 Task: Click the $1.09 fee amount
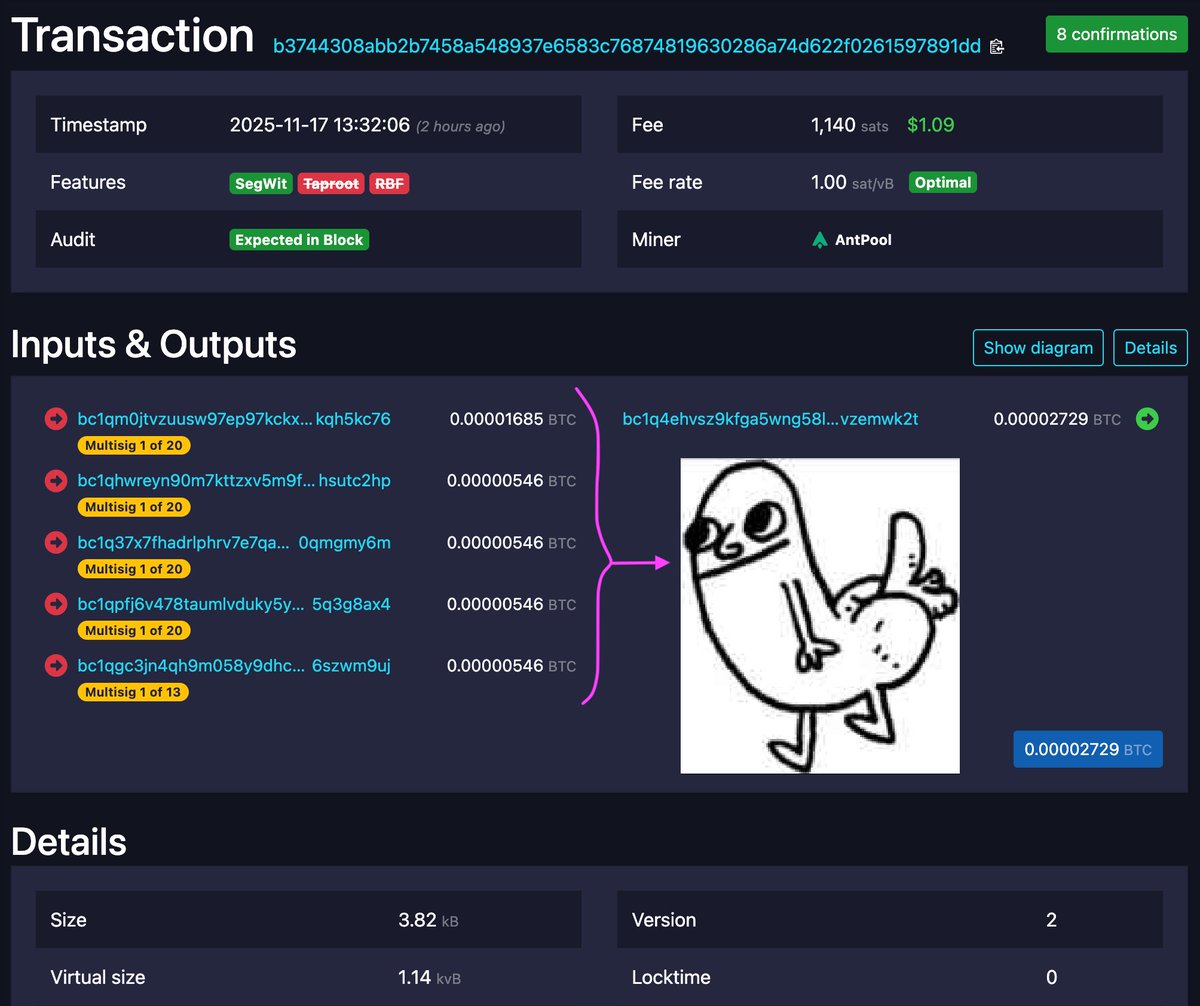(x=931, y=125)
